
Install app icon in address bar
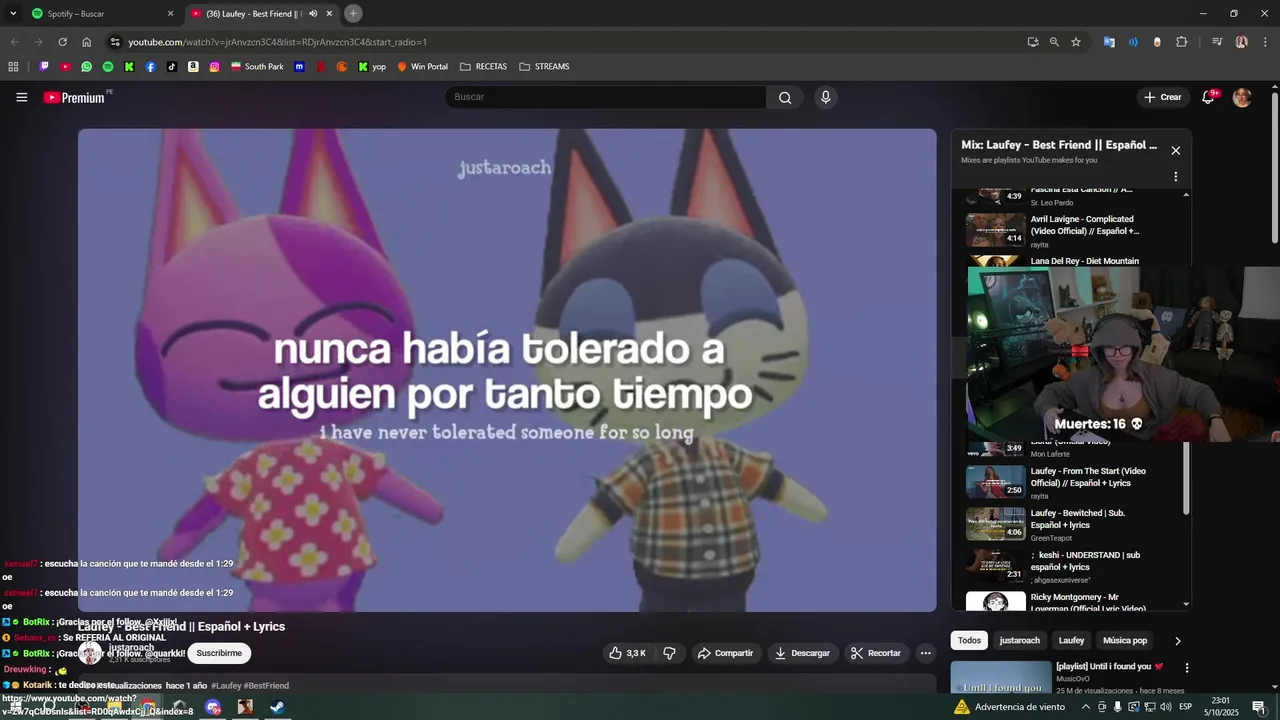pos(1033,42)
